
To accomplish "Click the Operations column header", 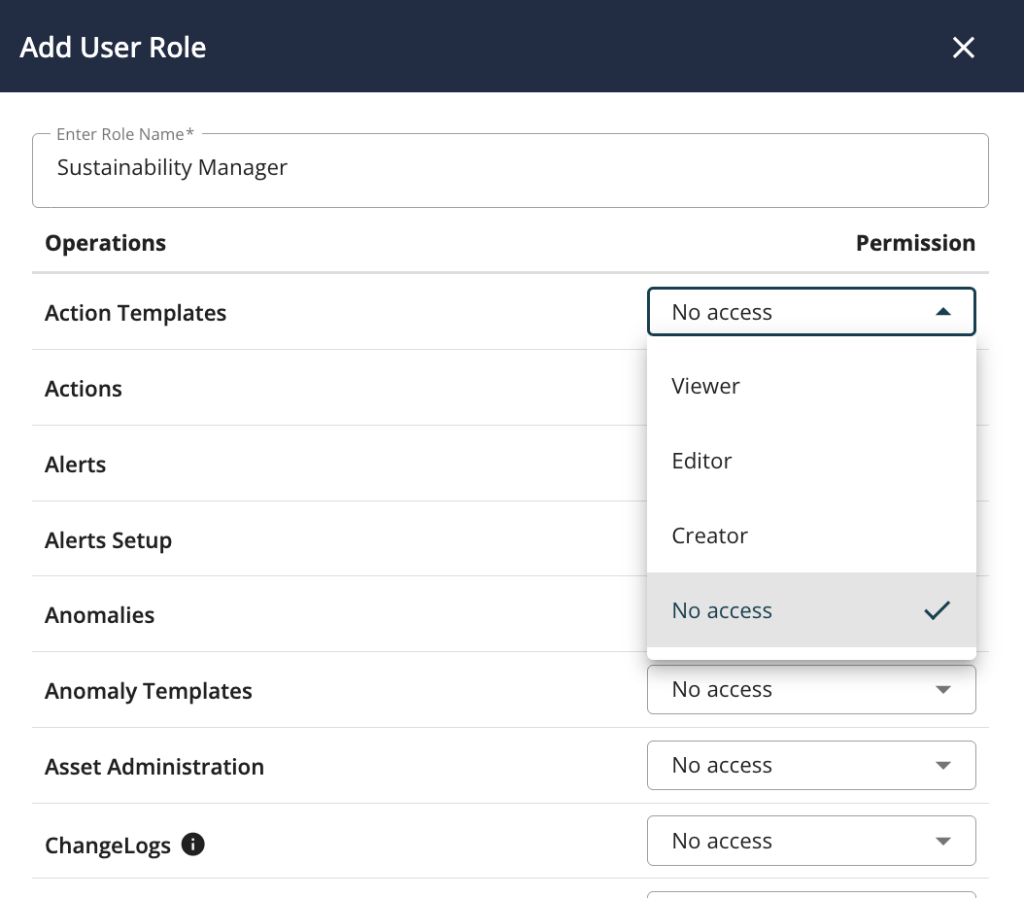I will [105, 243].
